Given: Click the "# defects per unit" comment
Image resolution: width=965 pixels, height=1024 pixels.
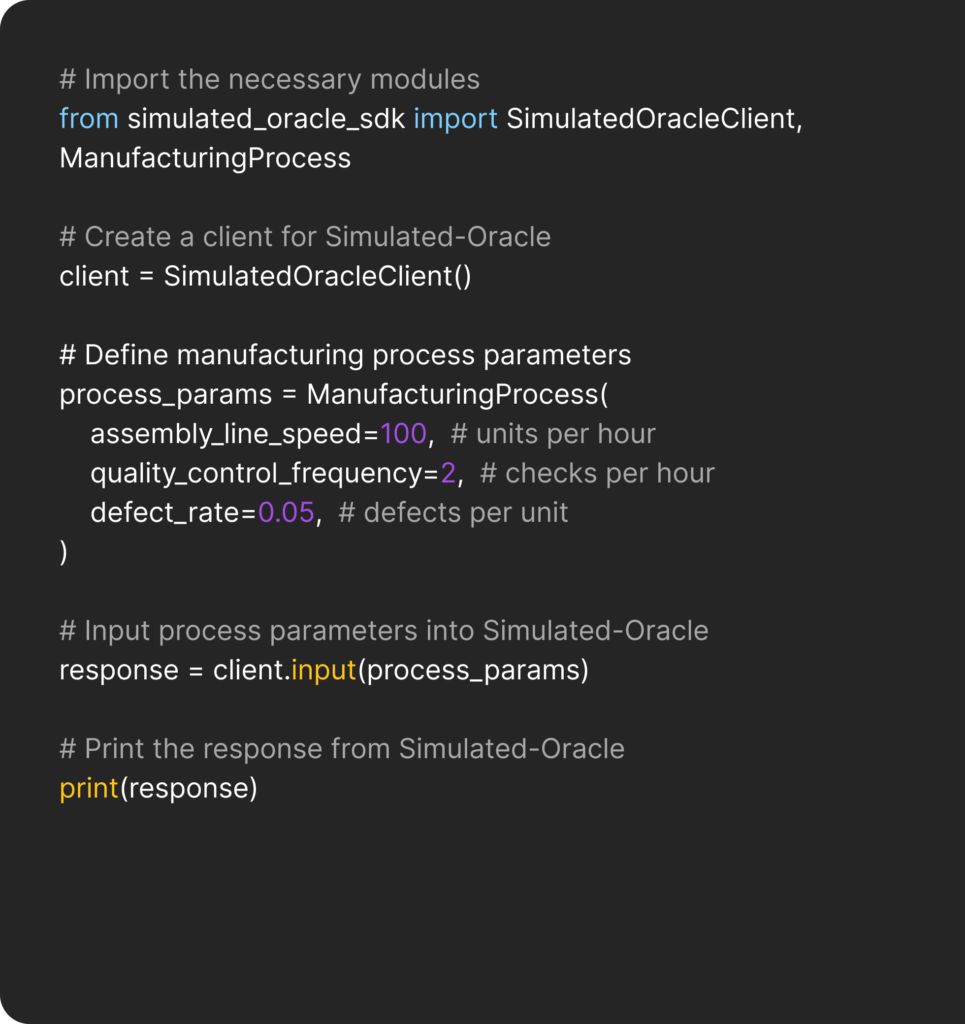Looking at the screenshot, I should pos(453,512).
